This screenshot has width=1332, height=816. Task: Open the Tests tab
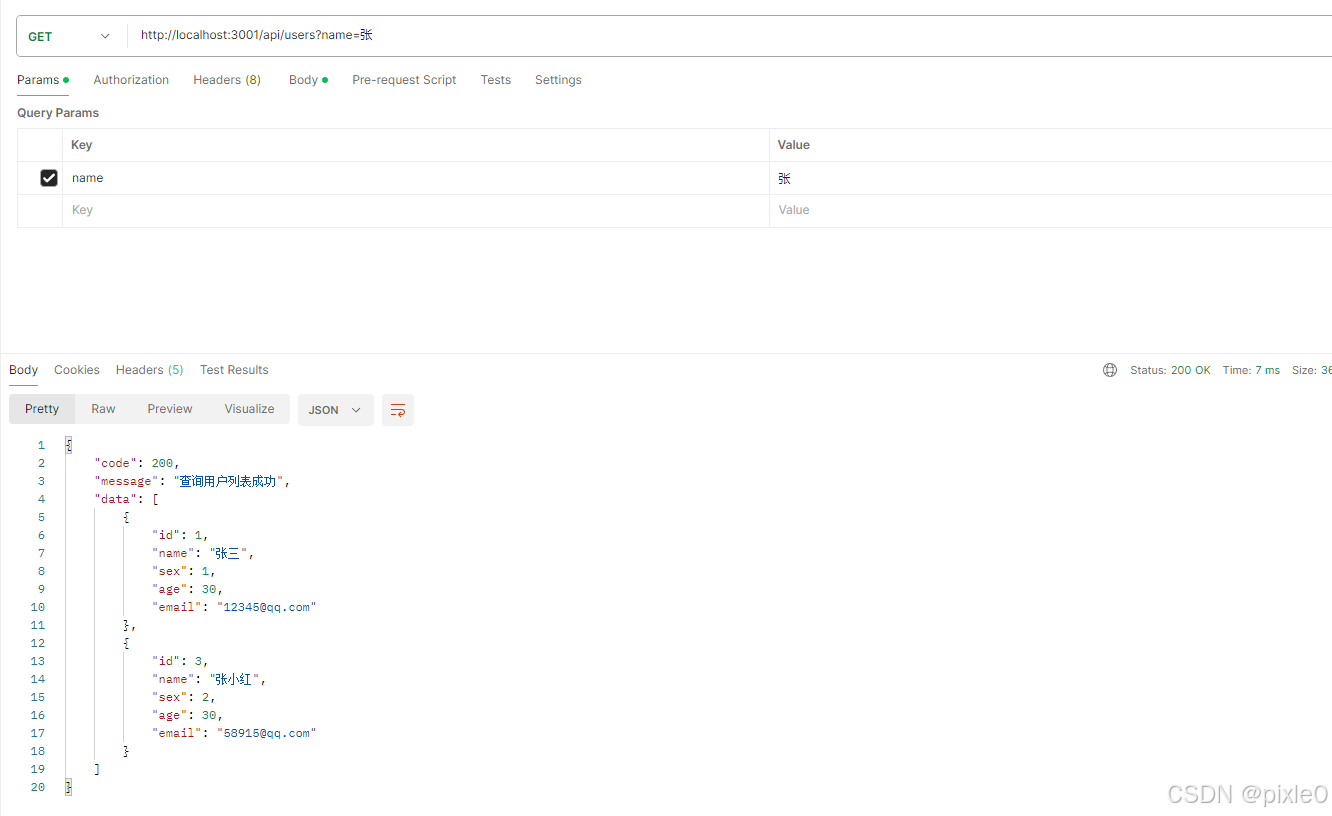tap(496, 80)
